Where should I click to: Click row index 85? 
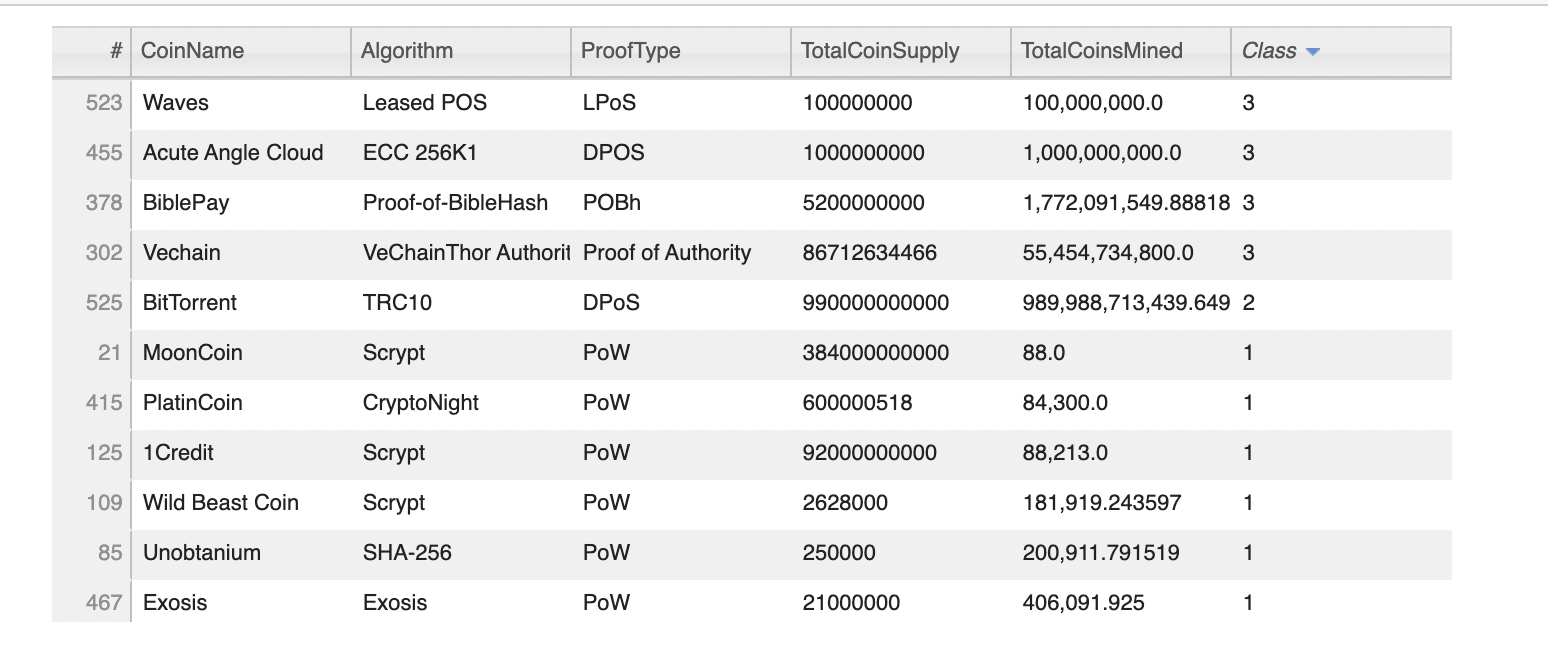(x=91, y=553)
